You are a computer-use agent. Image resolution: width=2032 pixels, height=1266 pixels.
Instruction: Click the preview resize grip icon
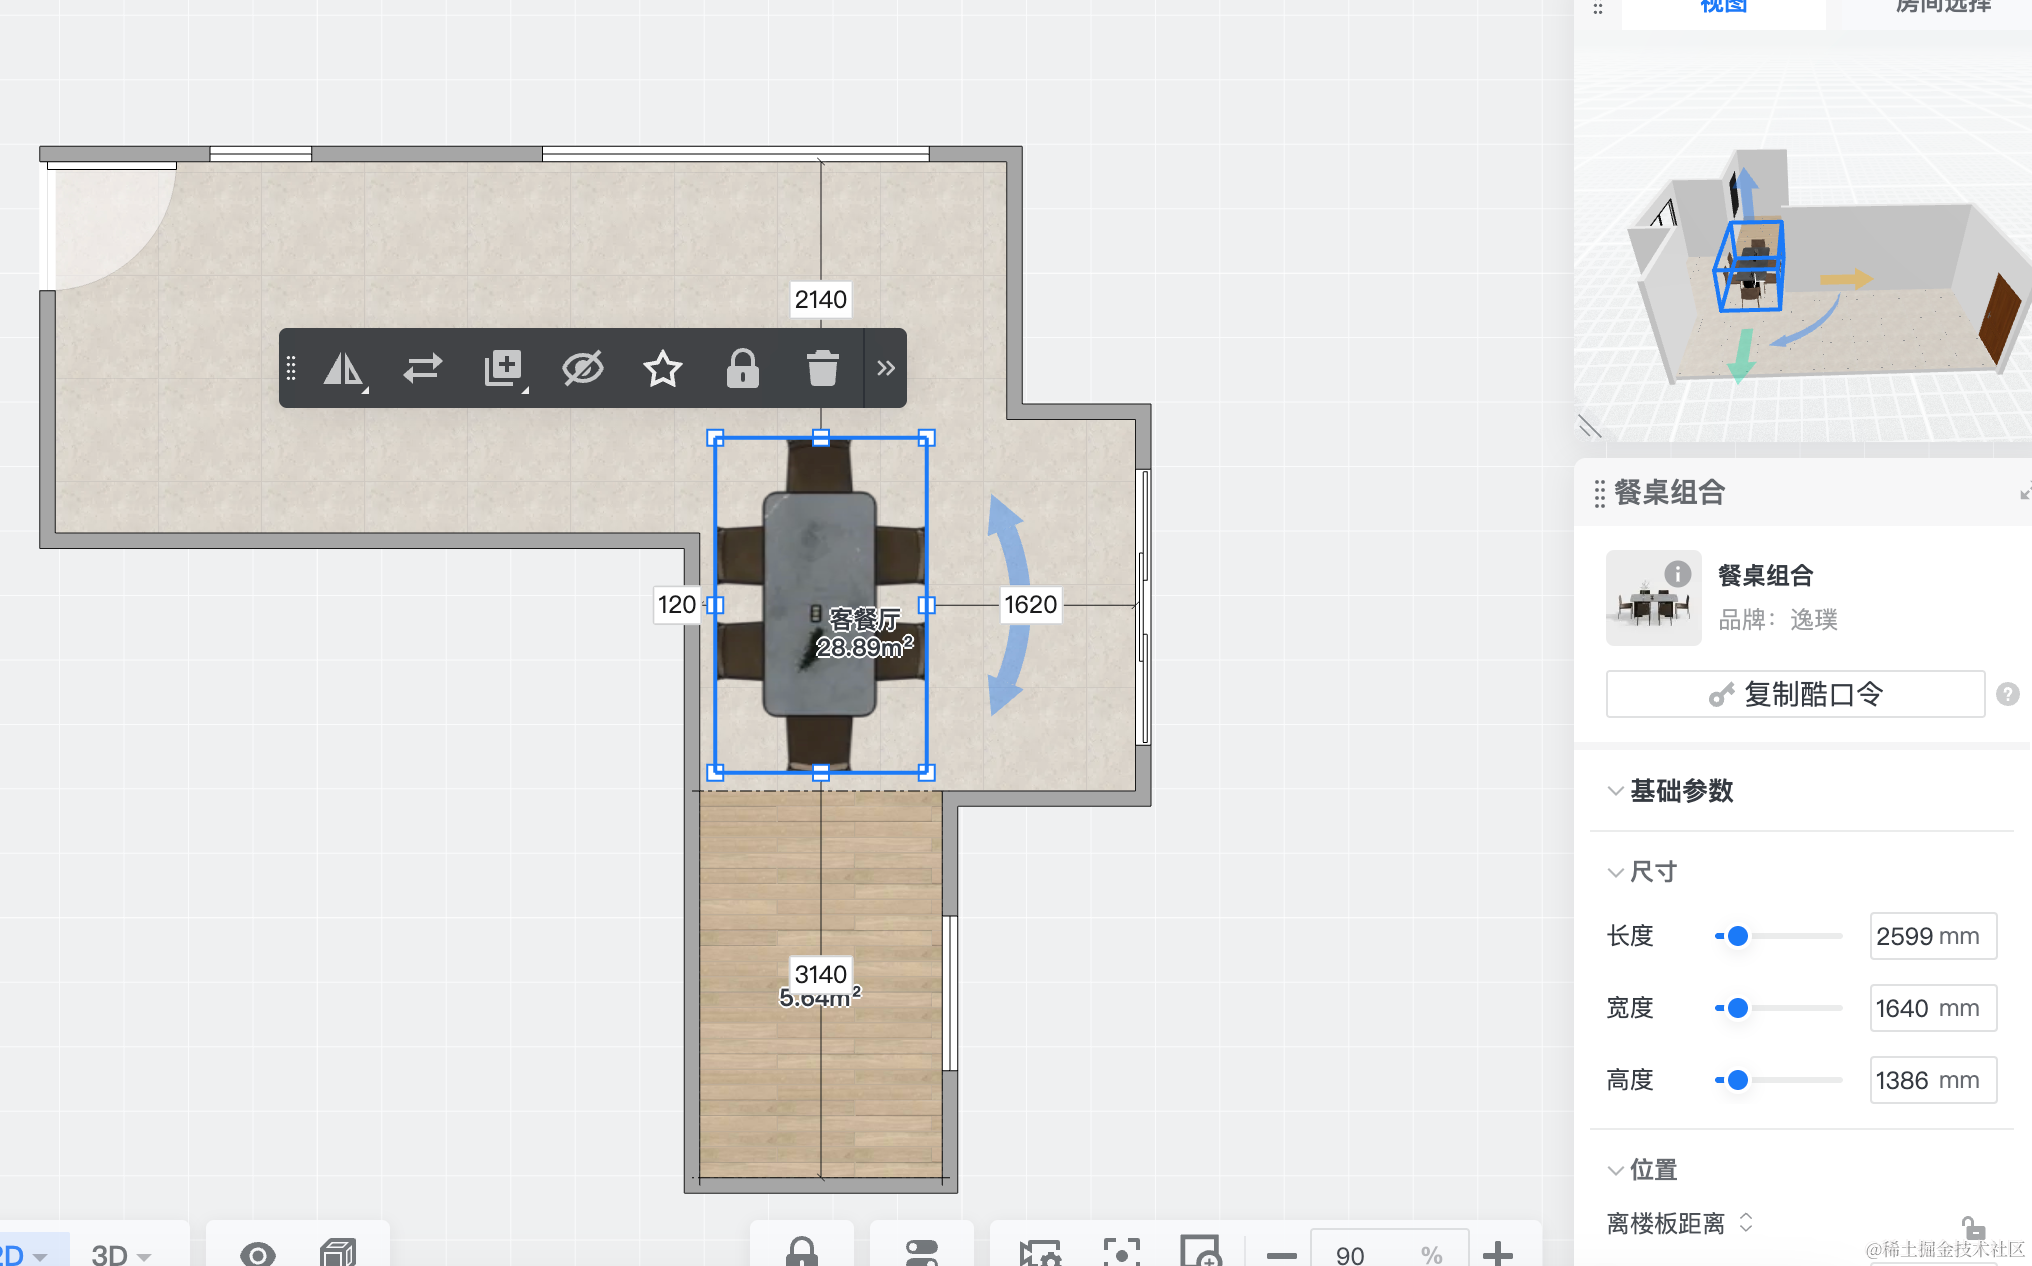[1590, 427]
